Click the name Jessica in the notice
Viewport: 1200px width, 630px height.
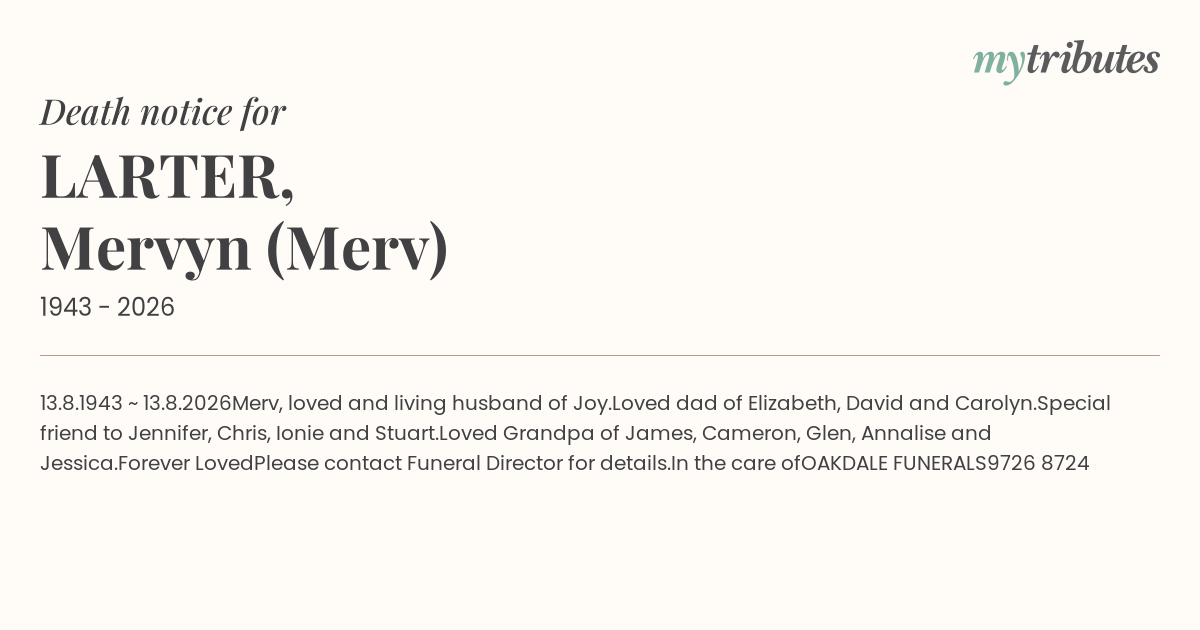click(76, 463)
